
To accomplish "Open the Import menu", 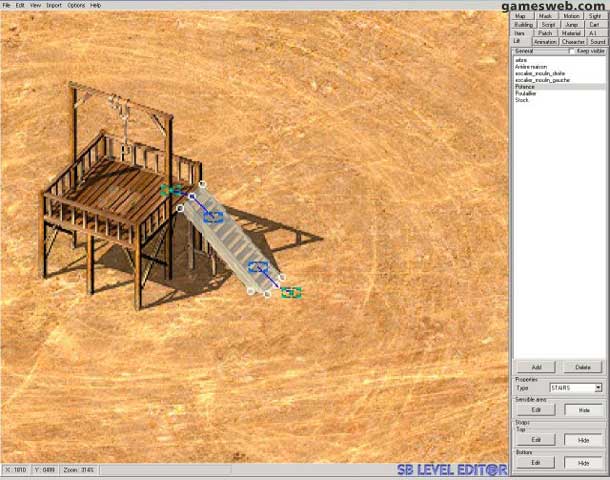I will (x=53, y=5).
